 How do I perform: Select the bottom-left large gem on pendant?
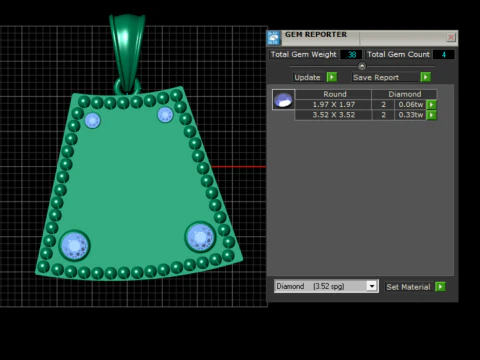(74, 246)
